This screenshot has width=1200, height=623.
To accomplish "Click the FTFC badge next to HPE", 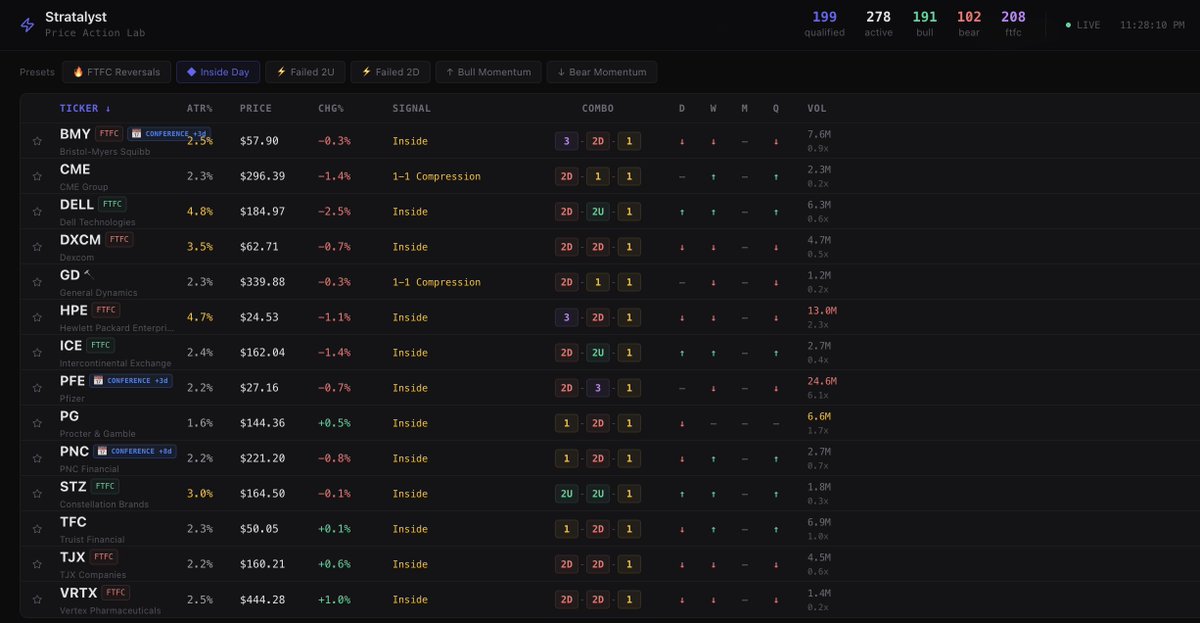I will [107, 310].
